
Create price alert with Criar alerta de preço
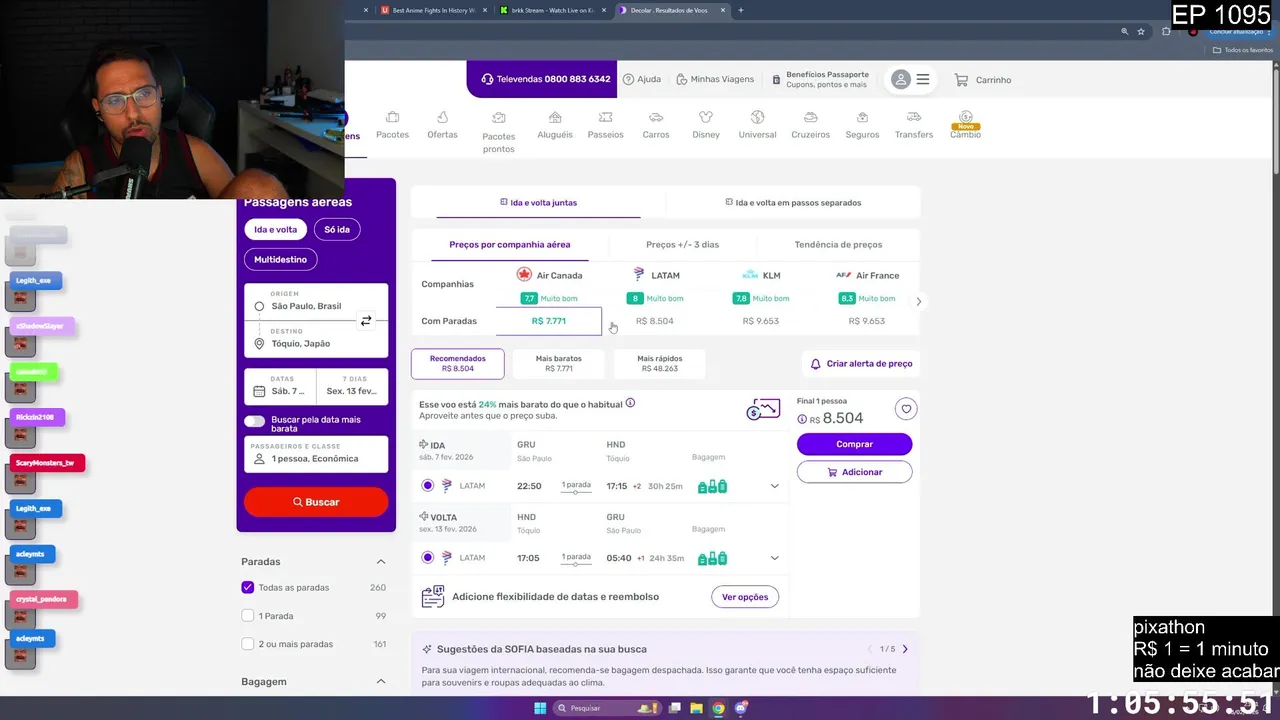pyautogui.click(x=860, y=364)
